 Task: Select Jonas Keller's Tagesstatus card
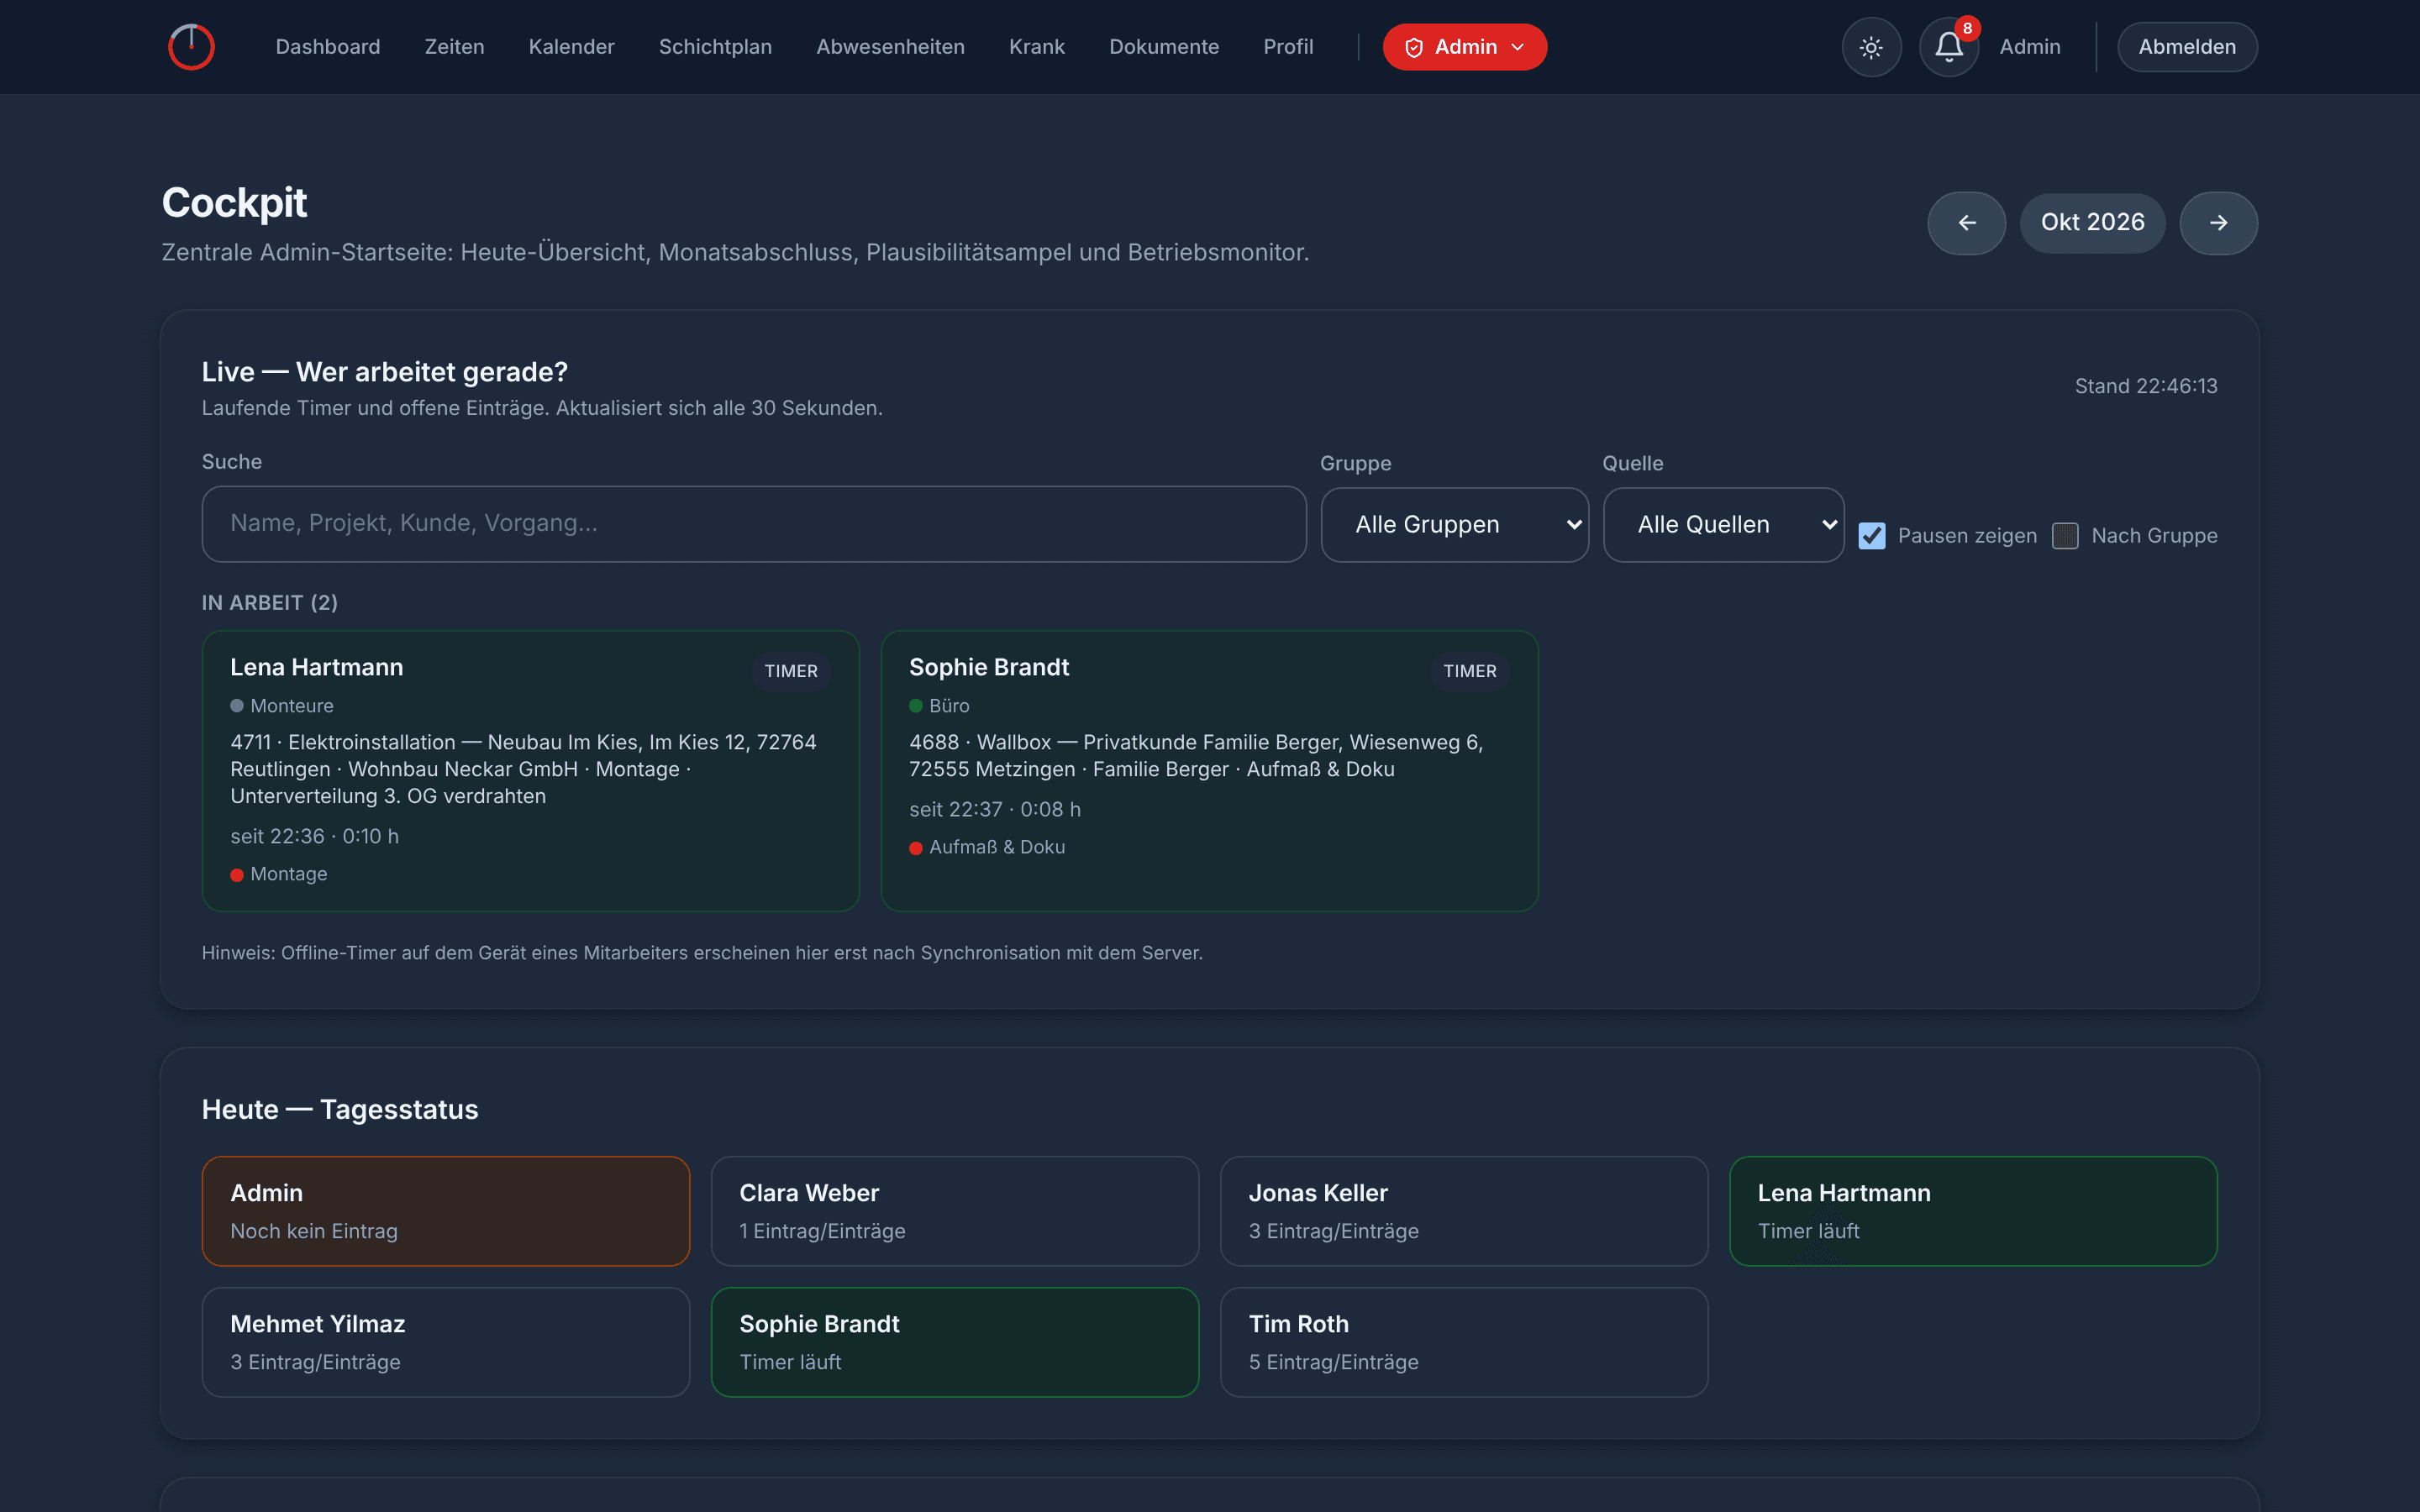pyautogui.click(x=1464, y=1211)
